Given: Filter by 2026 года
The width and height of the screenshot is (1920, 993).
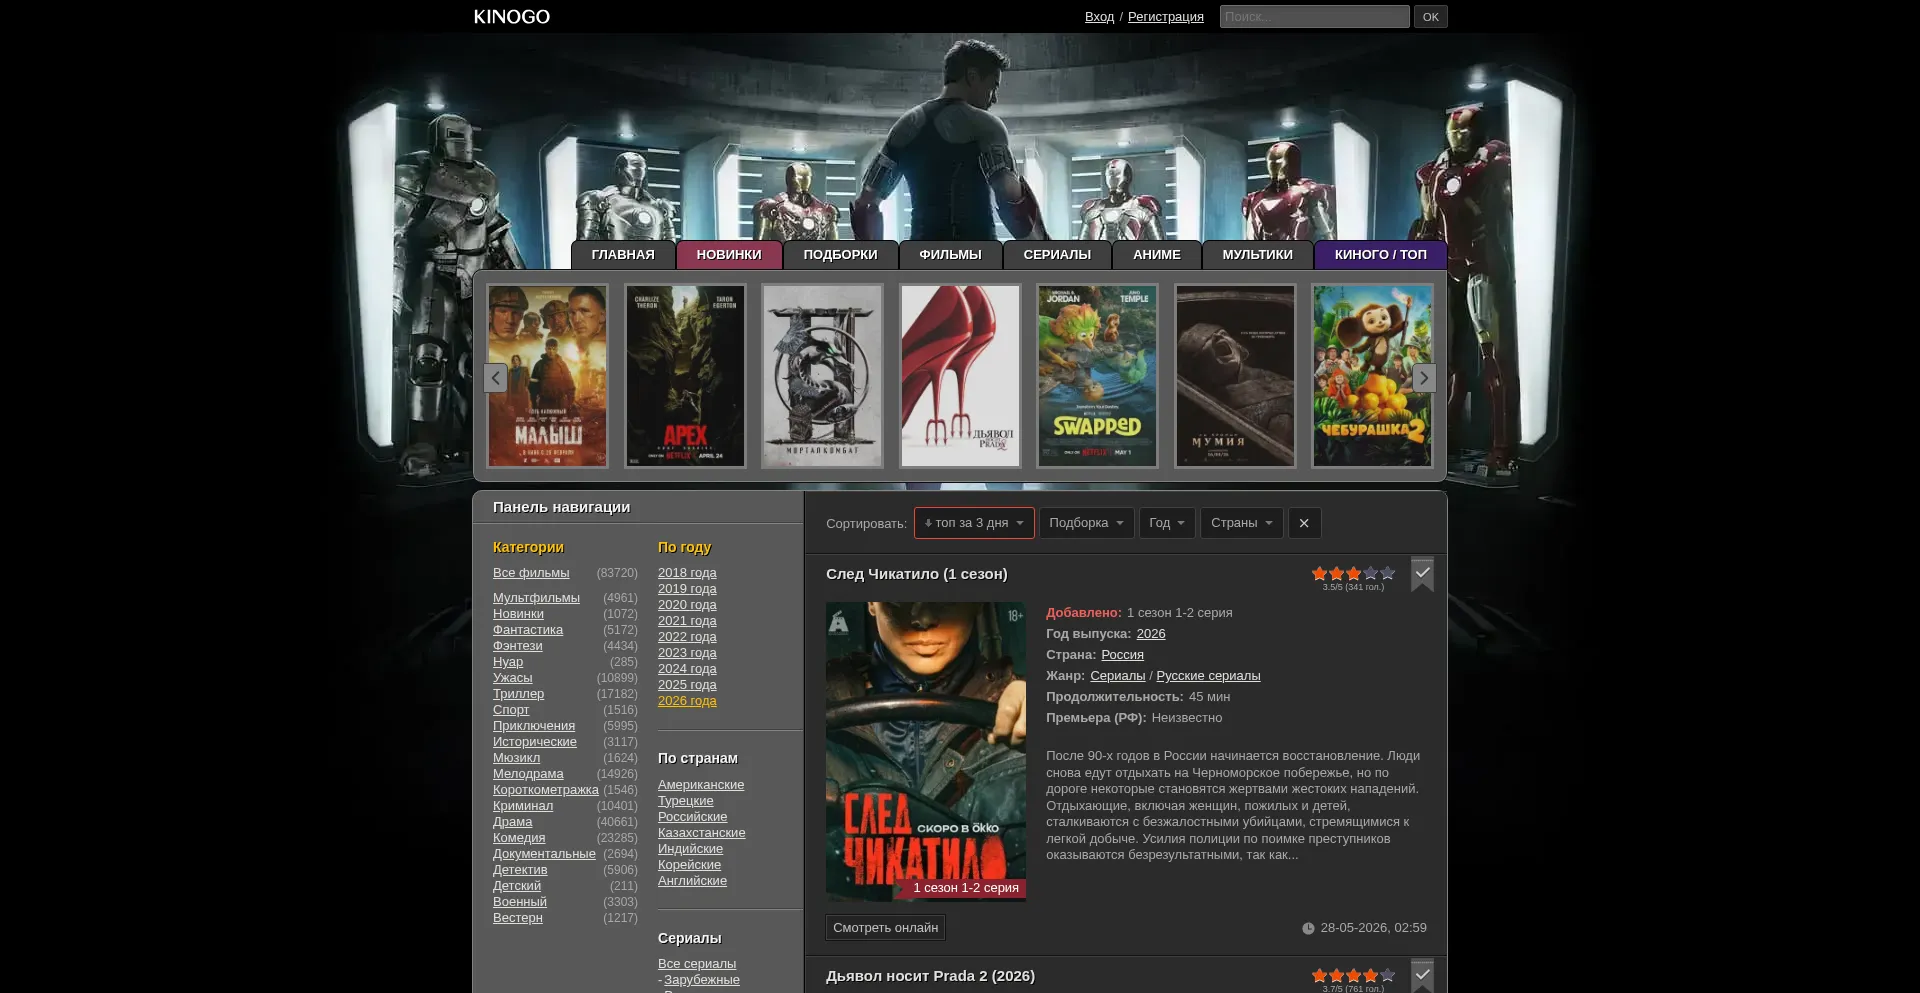Looking at the screenshot, I should 687,701.
